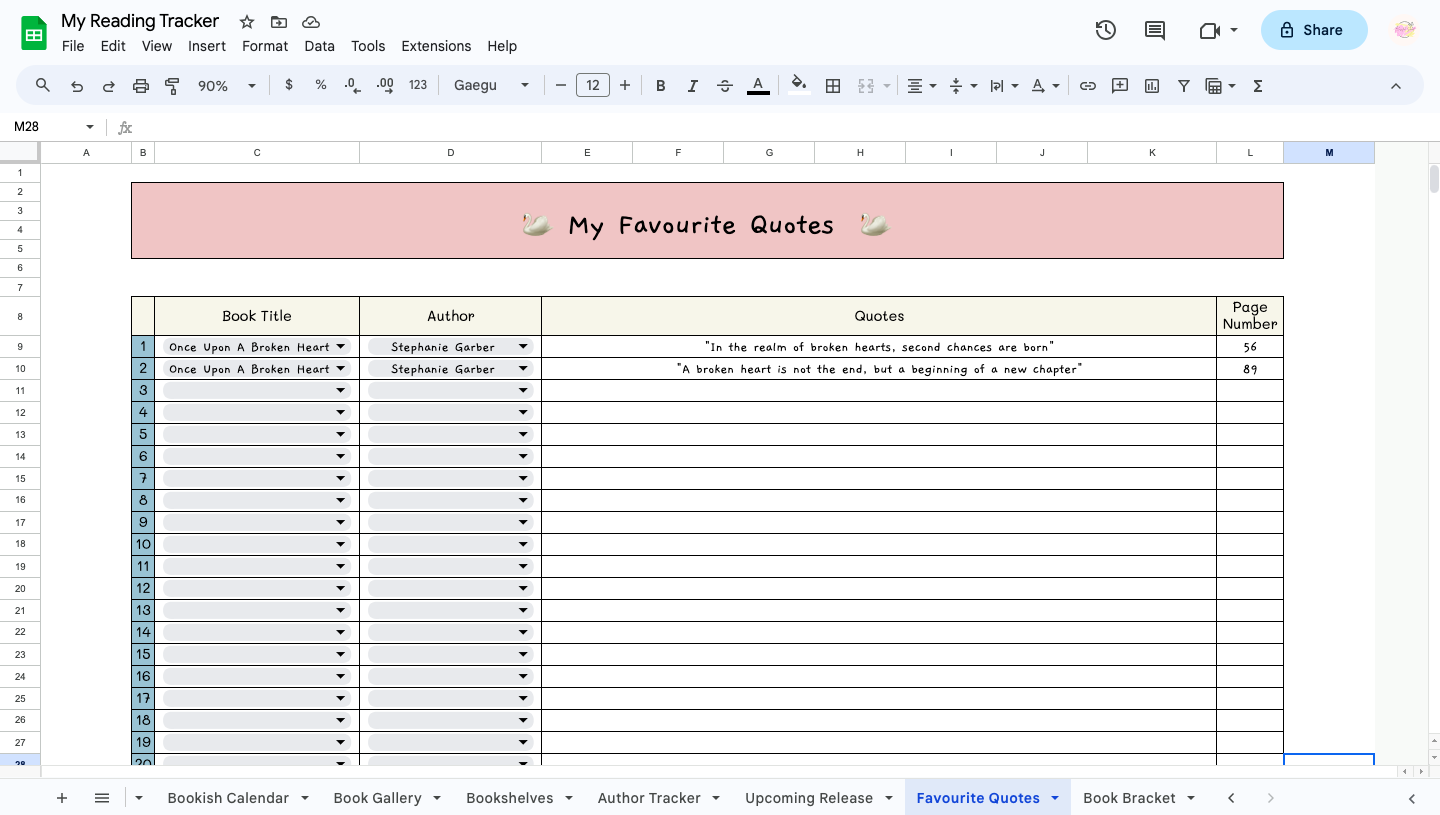Click the insert link icon
1440x815 pixels.
(1088, 86)
